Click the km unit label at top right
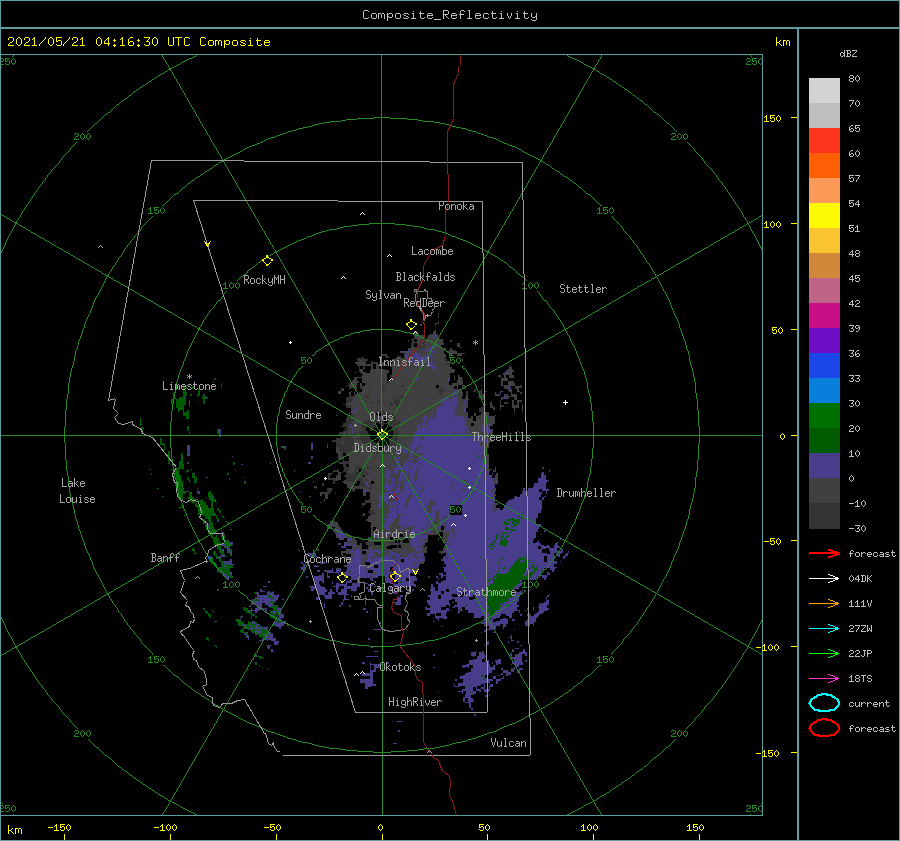This screenshot has width=900, height=841. 783,42
